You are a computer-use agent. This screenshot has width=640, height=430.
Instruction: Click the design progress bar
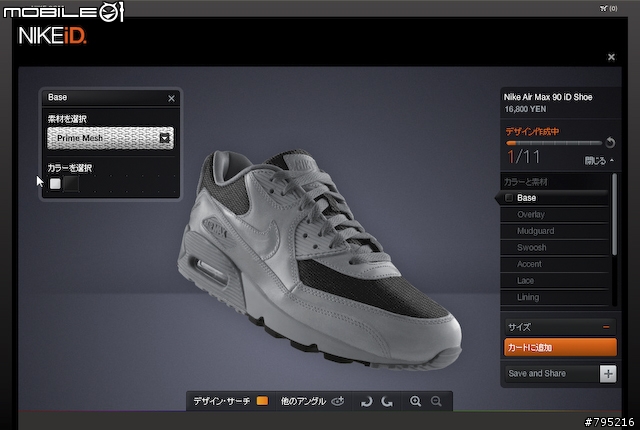point(554,143)
